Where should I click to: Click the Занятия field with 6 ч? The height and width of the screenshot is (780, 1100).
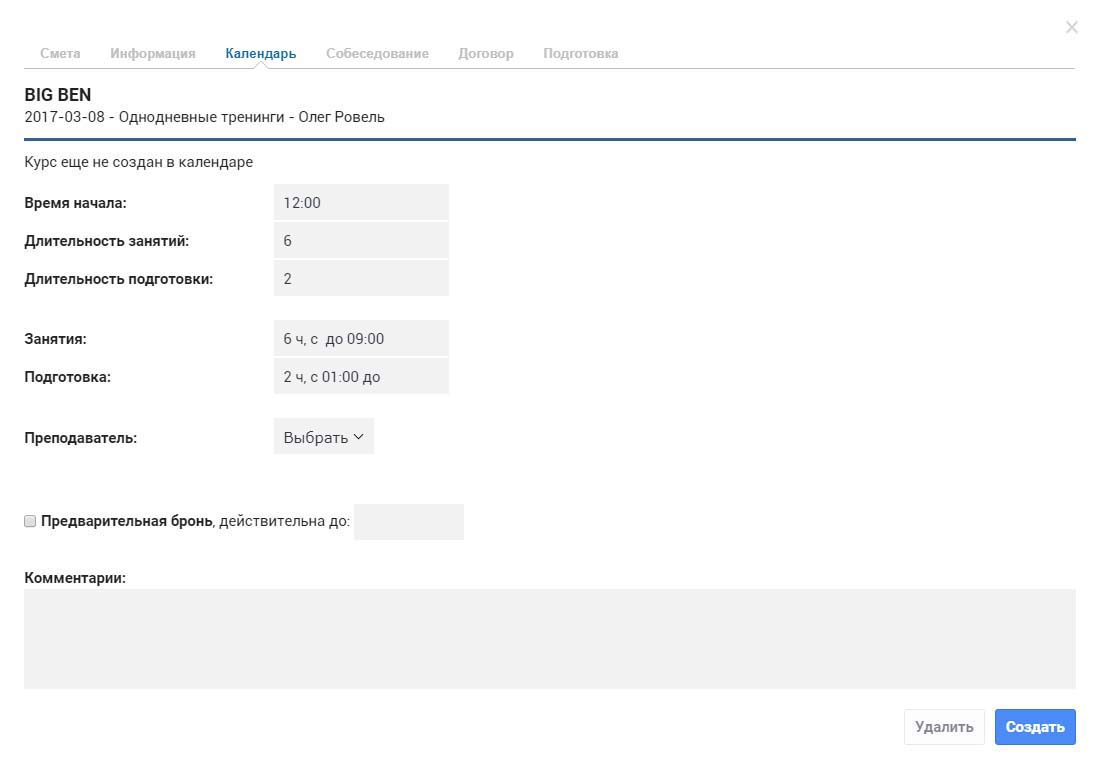(x=361, y=339)
